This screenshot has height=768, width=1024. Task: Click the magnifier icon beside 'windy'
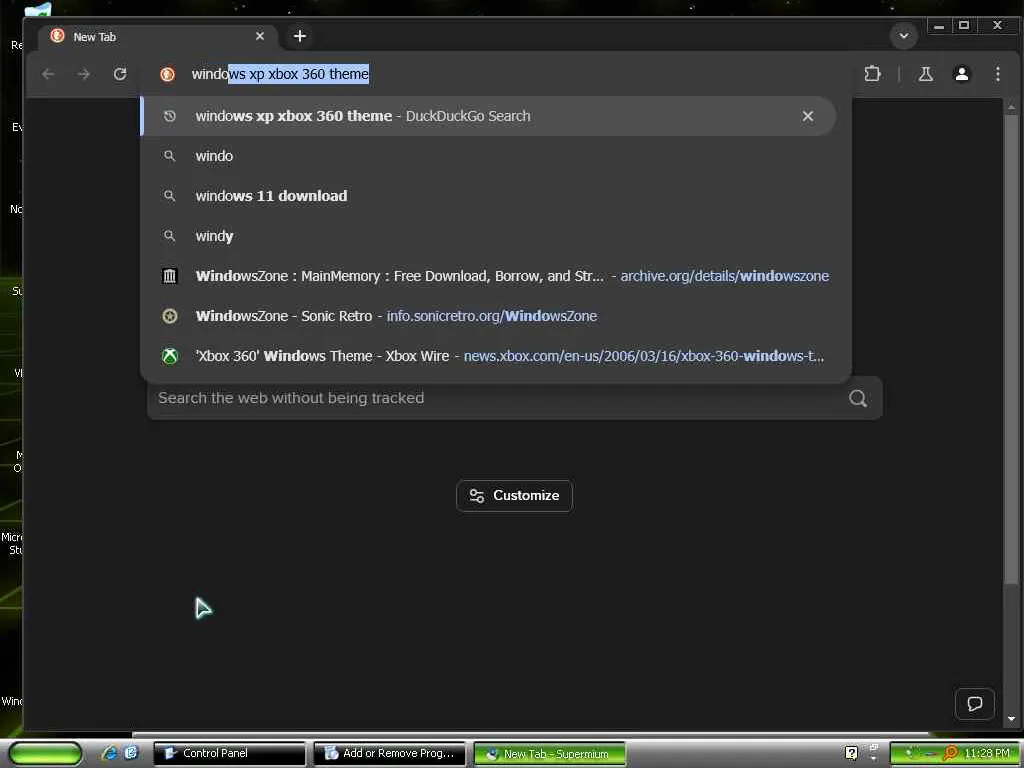click(x=170, y=236)
